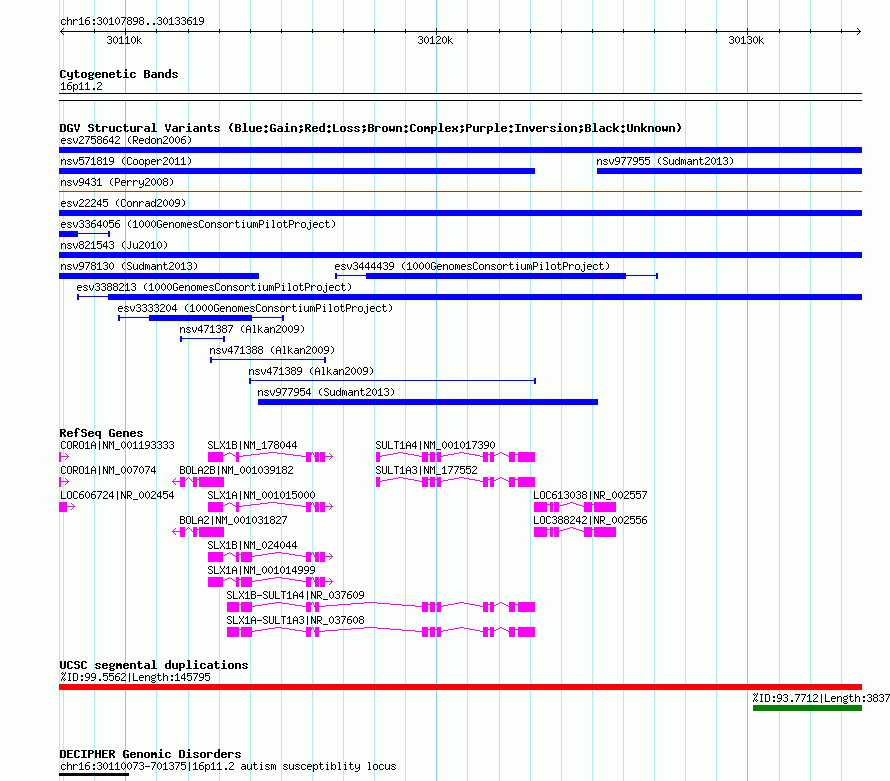Click the blue bar below nsv977955

[x=729, y=171]
